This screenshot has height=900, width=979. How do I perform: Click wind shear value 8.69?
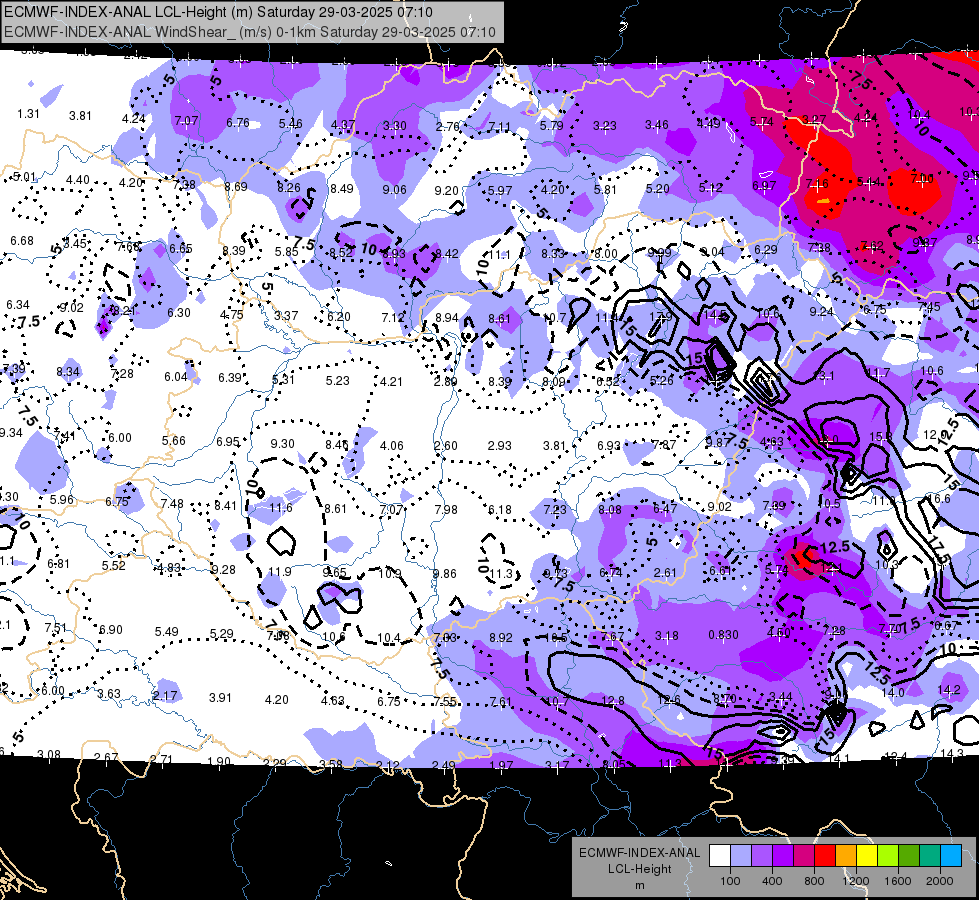pos(236,186)
